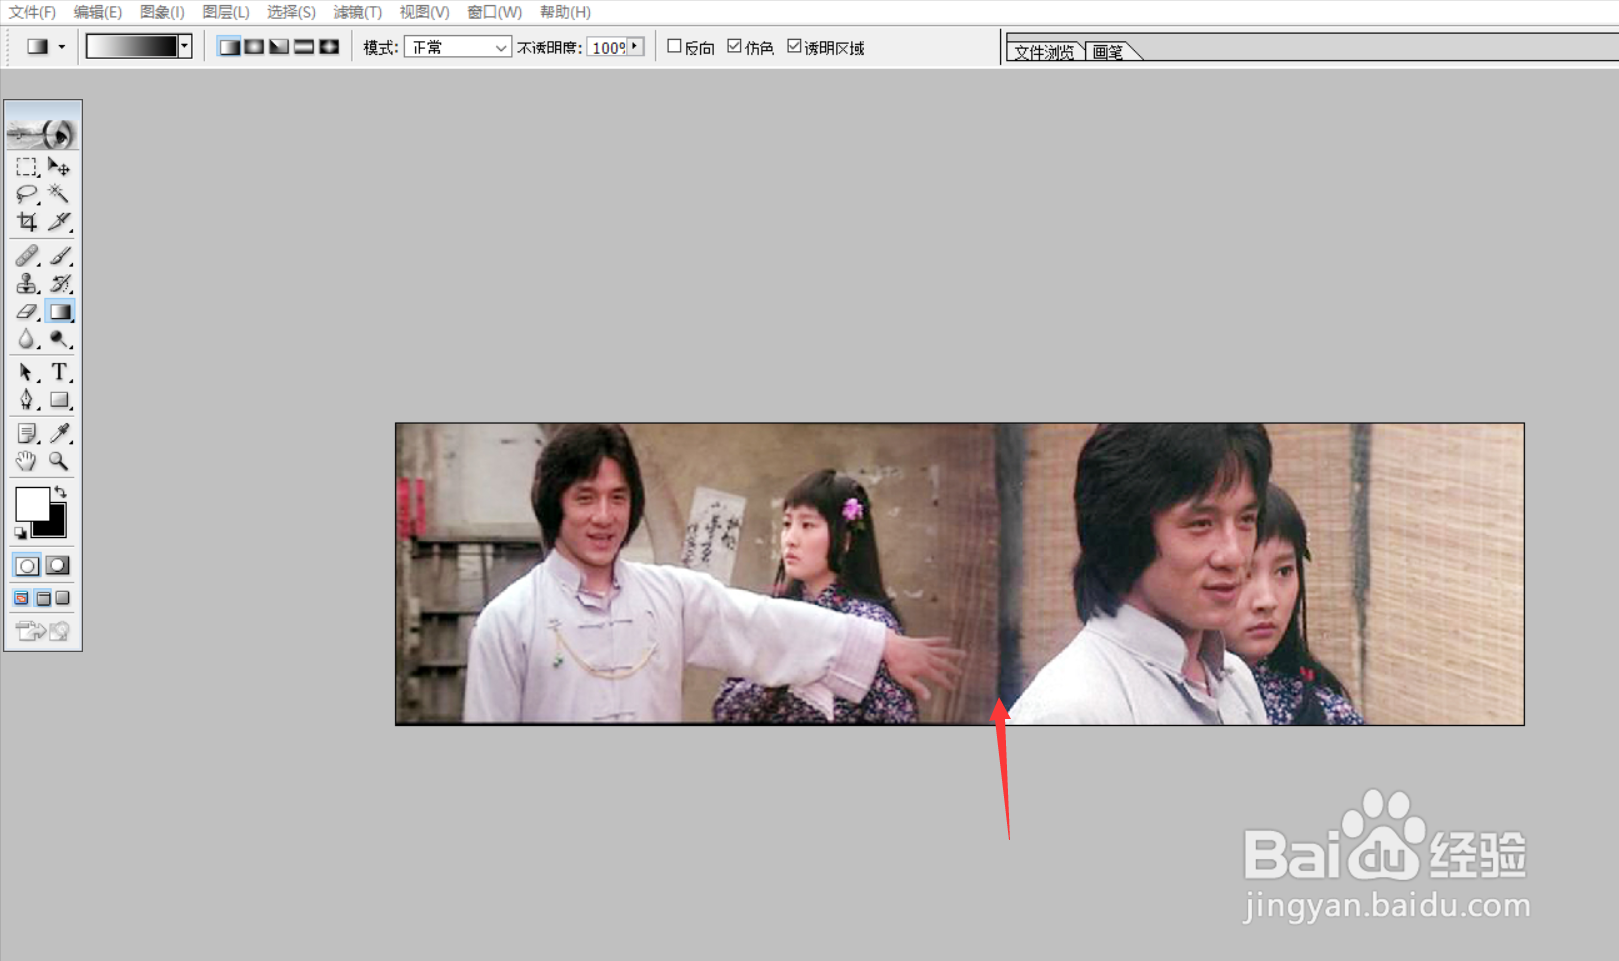Select the Eyedropper tool
Image resolution: width=1619 pixels, height=961 pixels.
[59, 433]
